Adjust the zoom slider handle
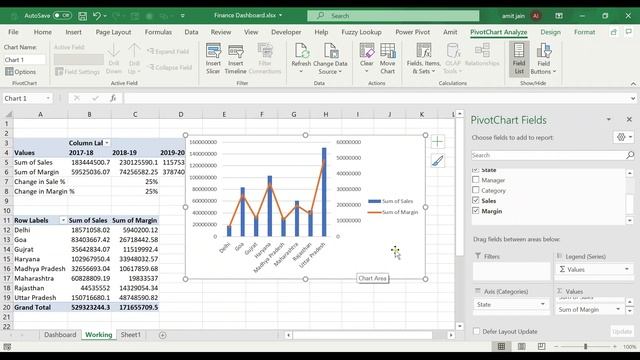Screen dimensions: 640x360 585,347
